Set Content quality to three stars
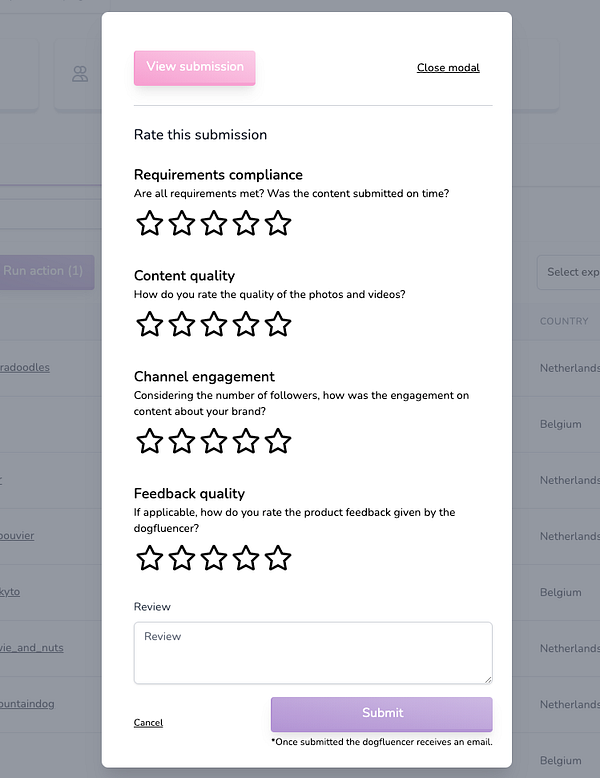 pos(213,324)
